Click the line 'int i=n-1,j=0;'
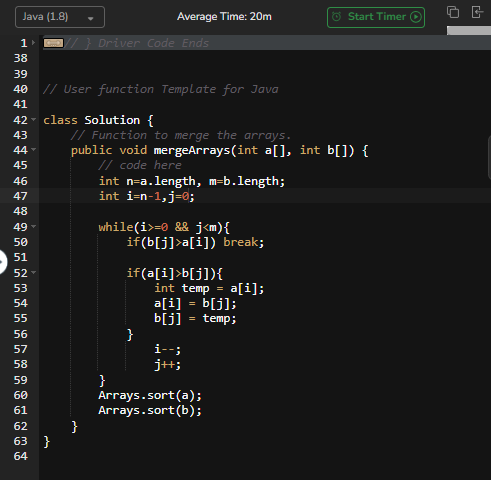Viewport: 491px width, 480px height. (x=147, y=196)
